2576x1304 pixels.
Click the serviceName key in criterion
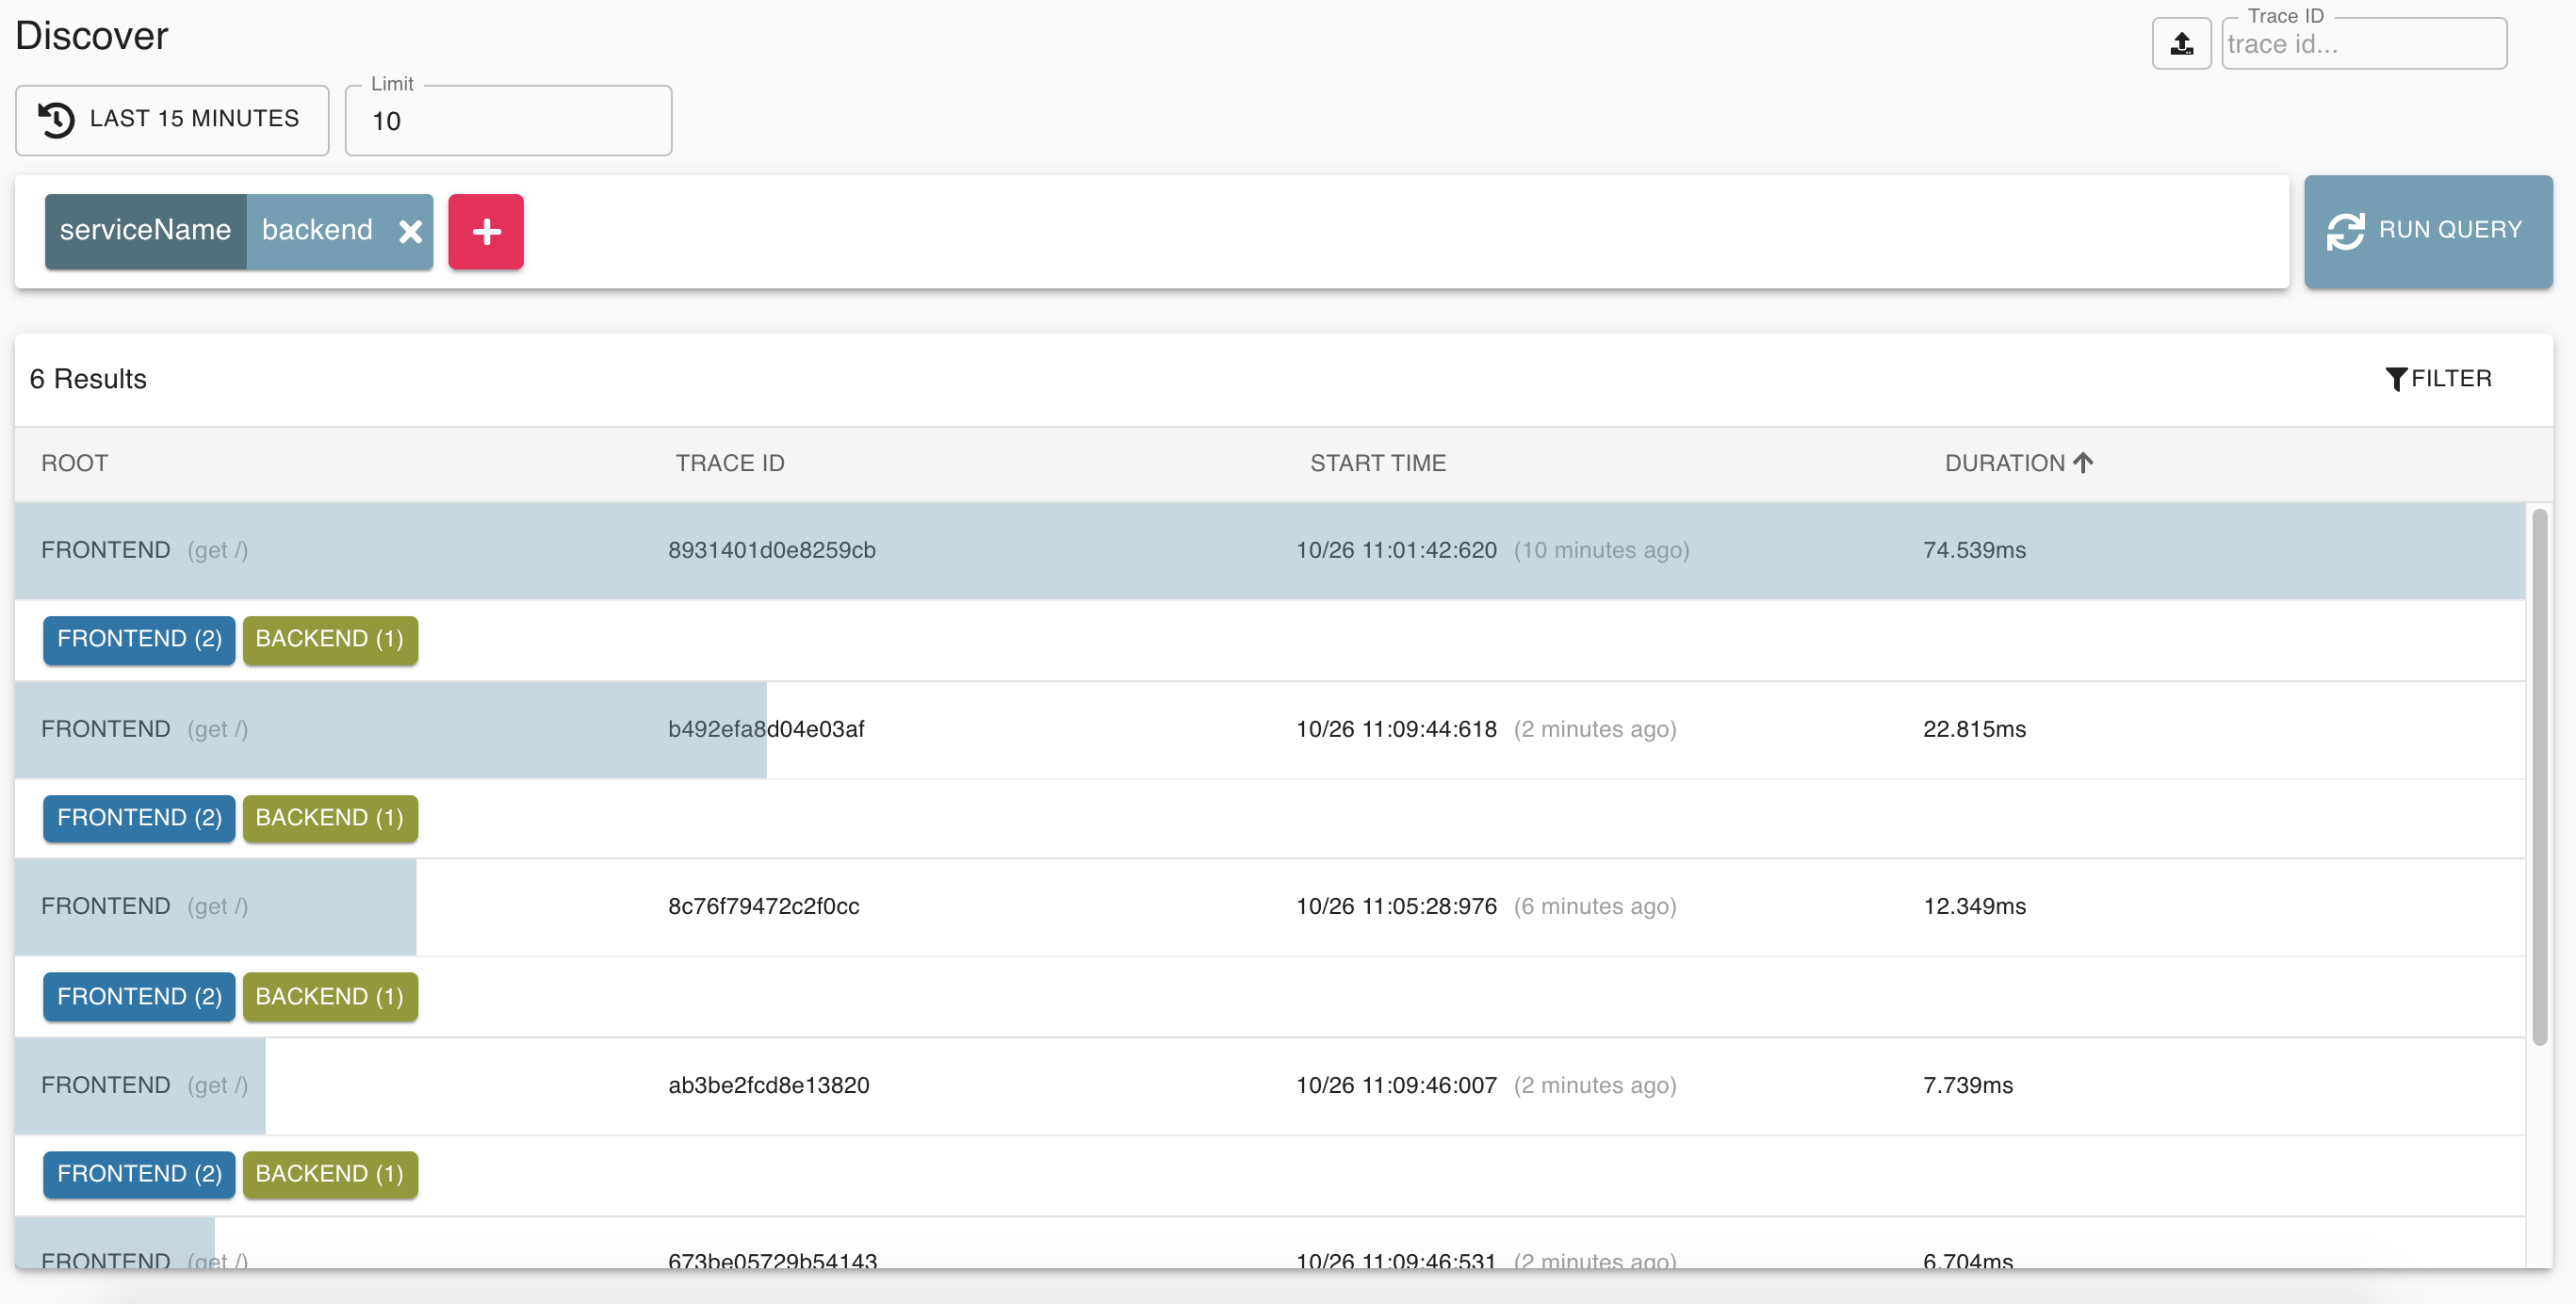tap(145, 230)
